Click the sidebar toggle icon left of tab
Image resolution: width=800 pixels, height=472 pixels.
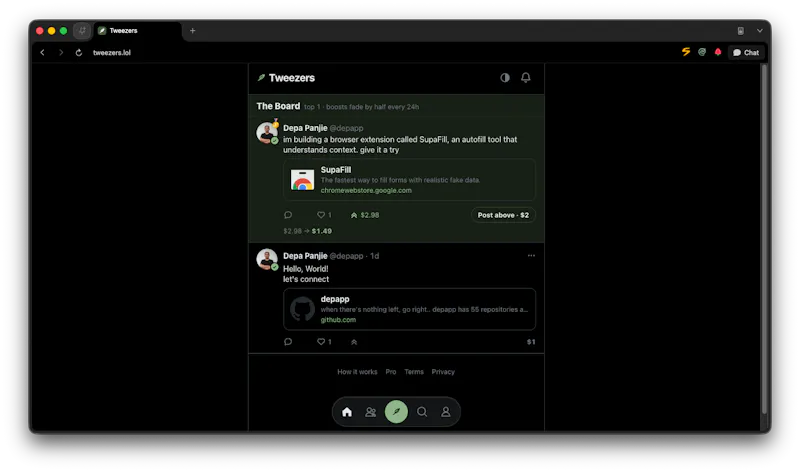82,31
